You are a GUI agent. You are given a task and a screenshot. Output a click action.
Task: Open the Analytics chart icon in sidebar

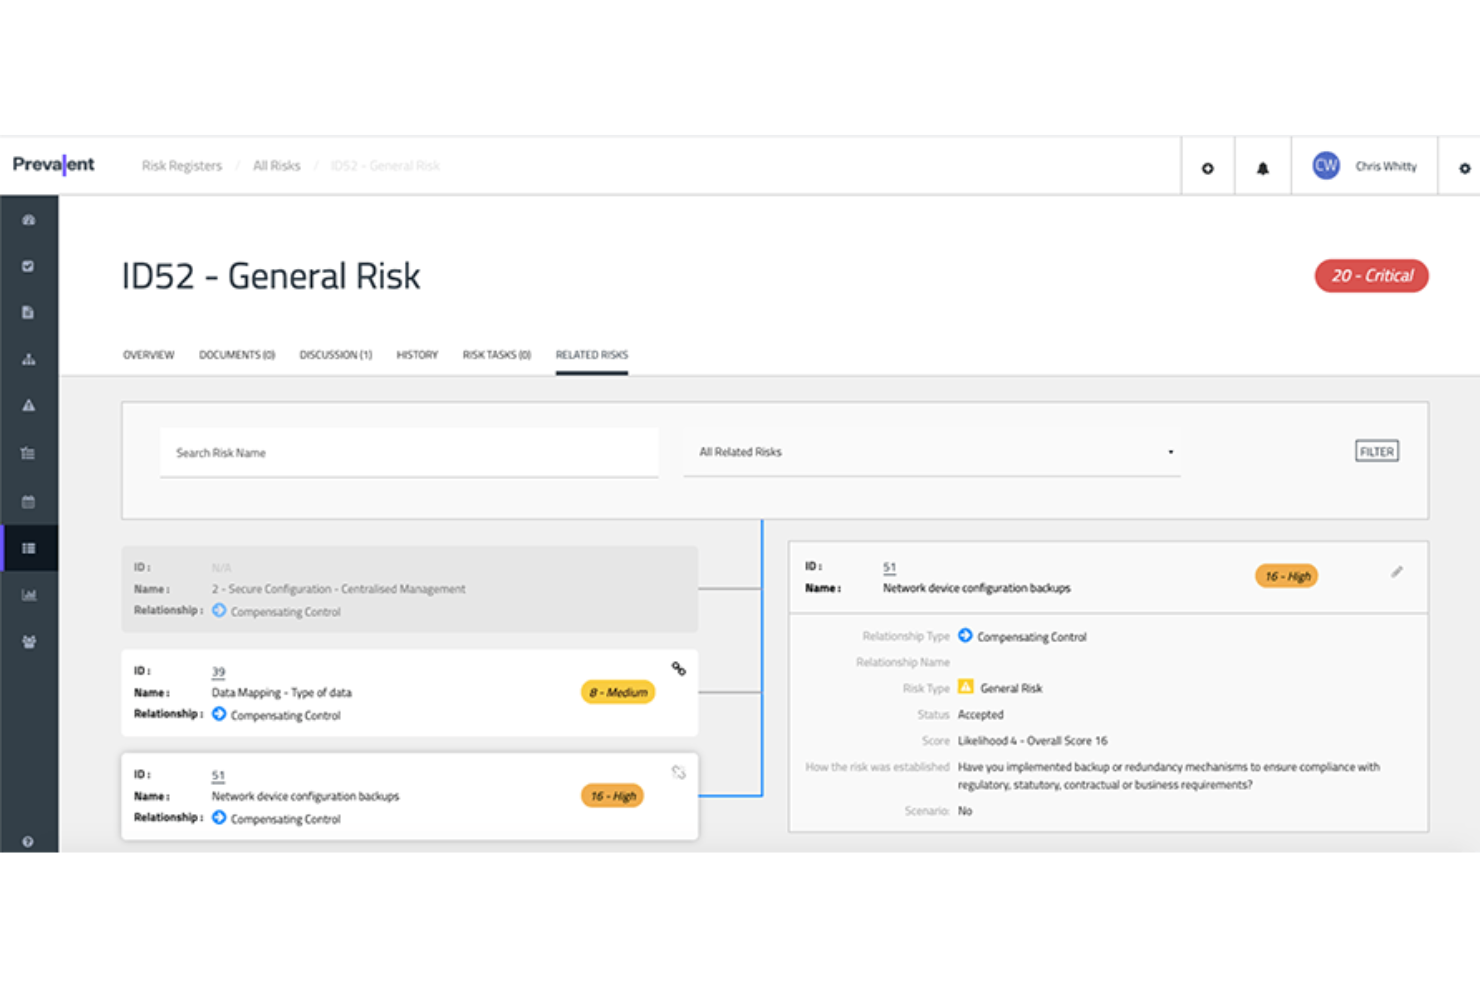(29, 594)
